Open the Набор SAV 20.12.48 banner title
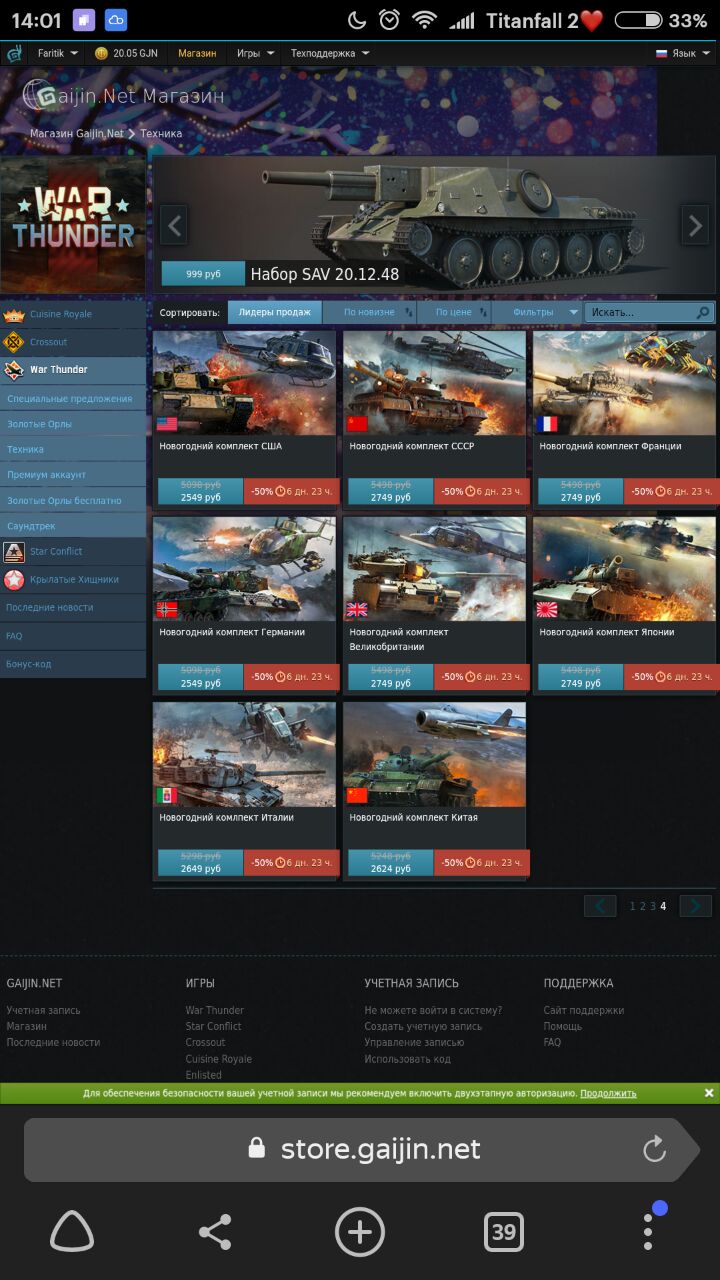Screen dimensions: 720x1280 [x=325, y=274]
